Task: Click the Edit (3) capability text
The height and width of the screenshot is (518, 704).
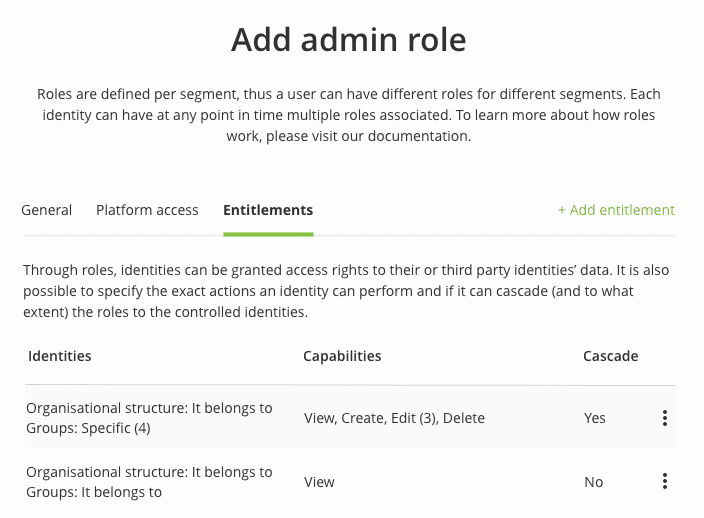Action: (x=414, y=418)
